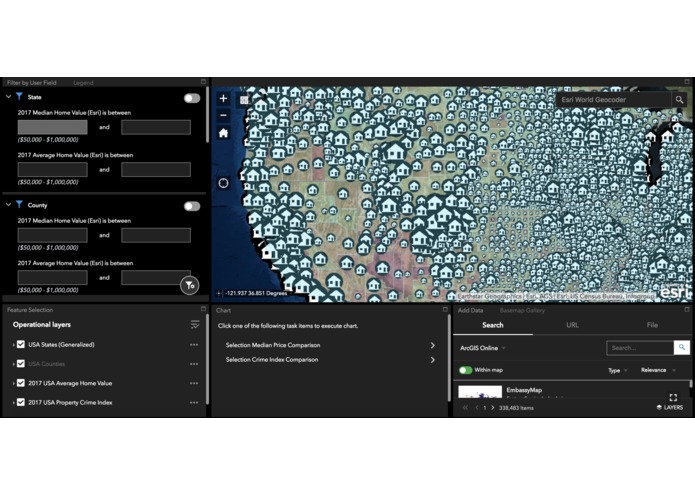The width and height of the screenshot is (695, 494).
Task: Select the Search tab in Add Data
Action: click(x=492, y=325)
